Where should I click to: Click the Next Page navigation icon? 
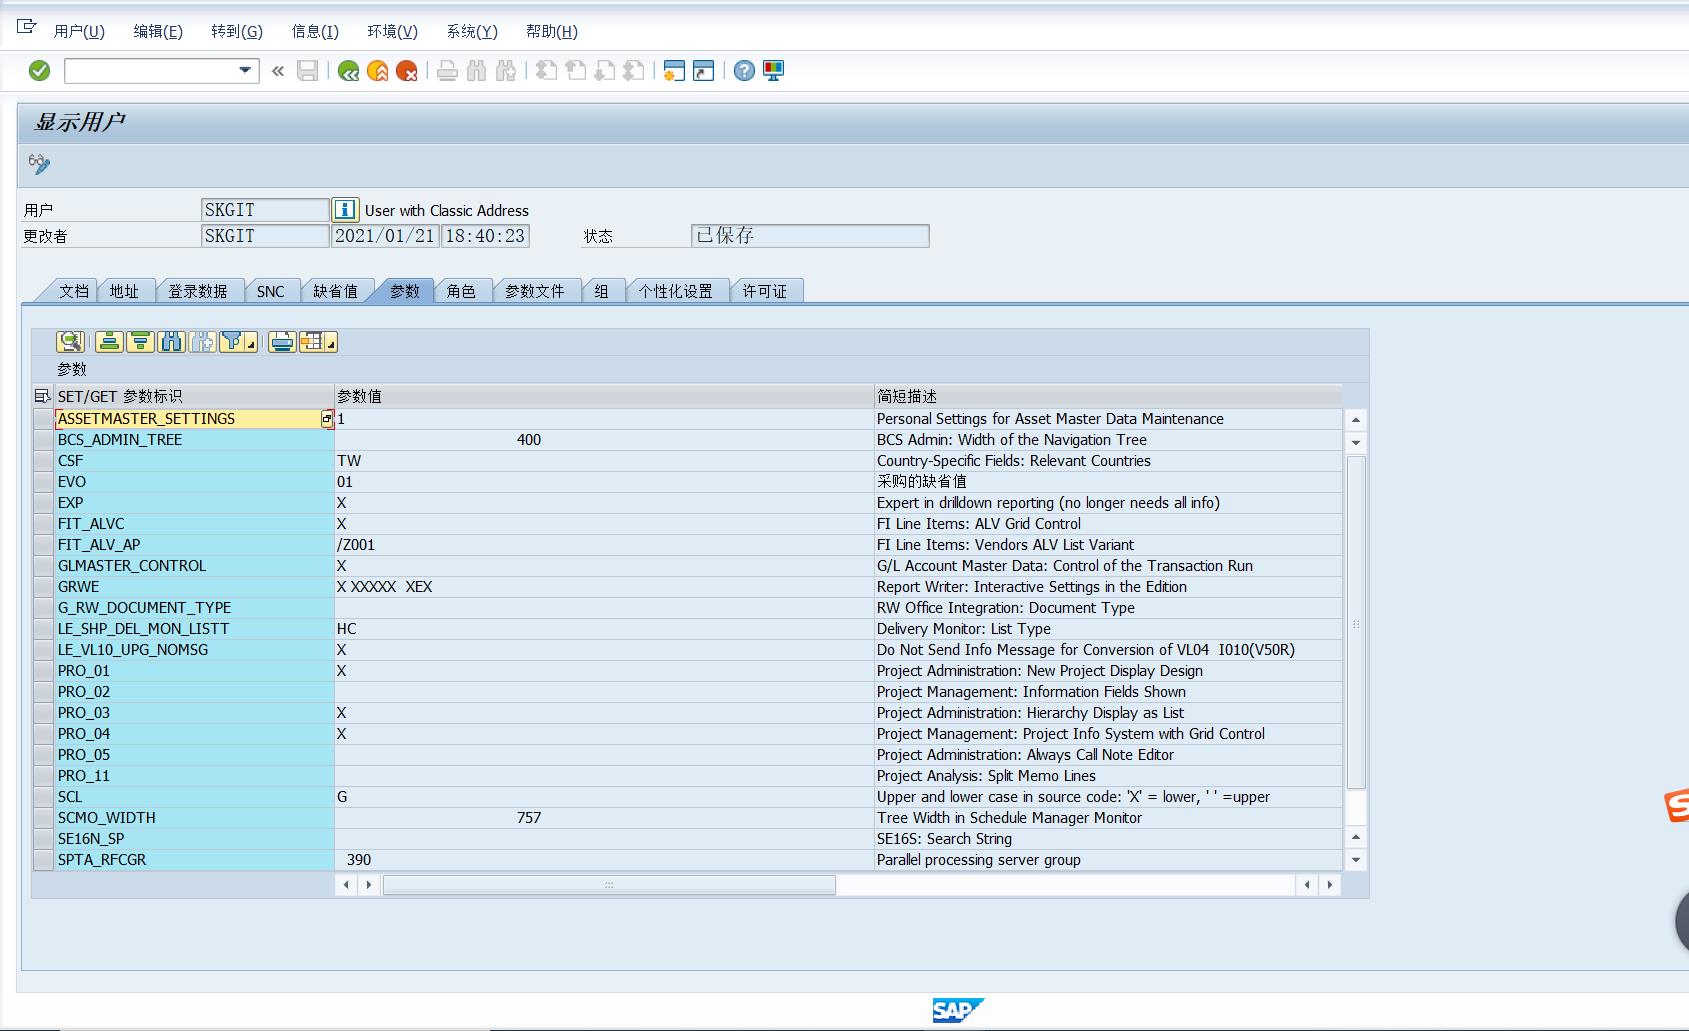point(604,70)
